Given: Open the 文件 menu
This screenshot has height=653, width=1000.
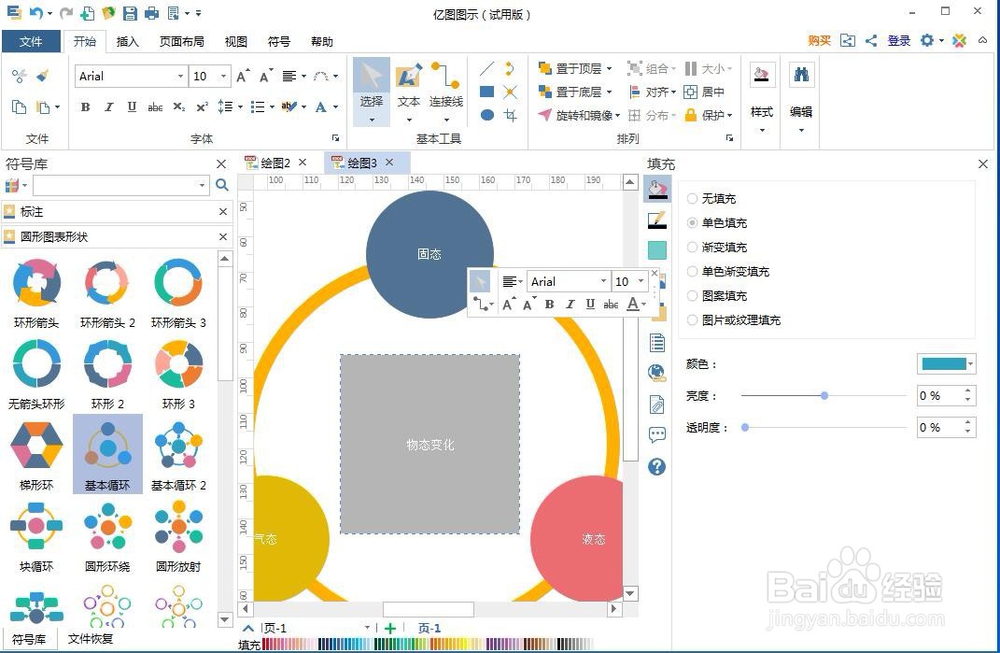Looking at the screenshot, I should point(31,41).
